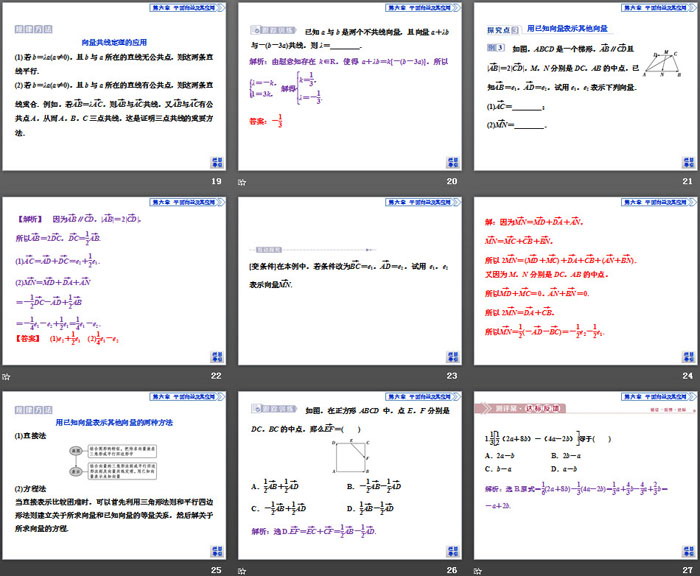700x576 pixels.
Task: Click the gray tag badge on slide 26
Action: point(274,409)
